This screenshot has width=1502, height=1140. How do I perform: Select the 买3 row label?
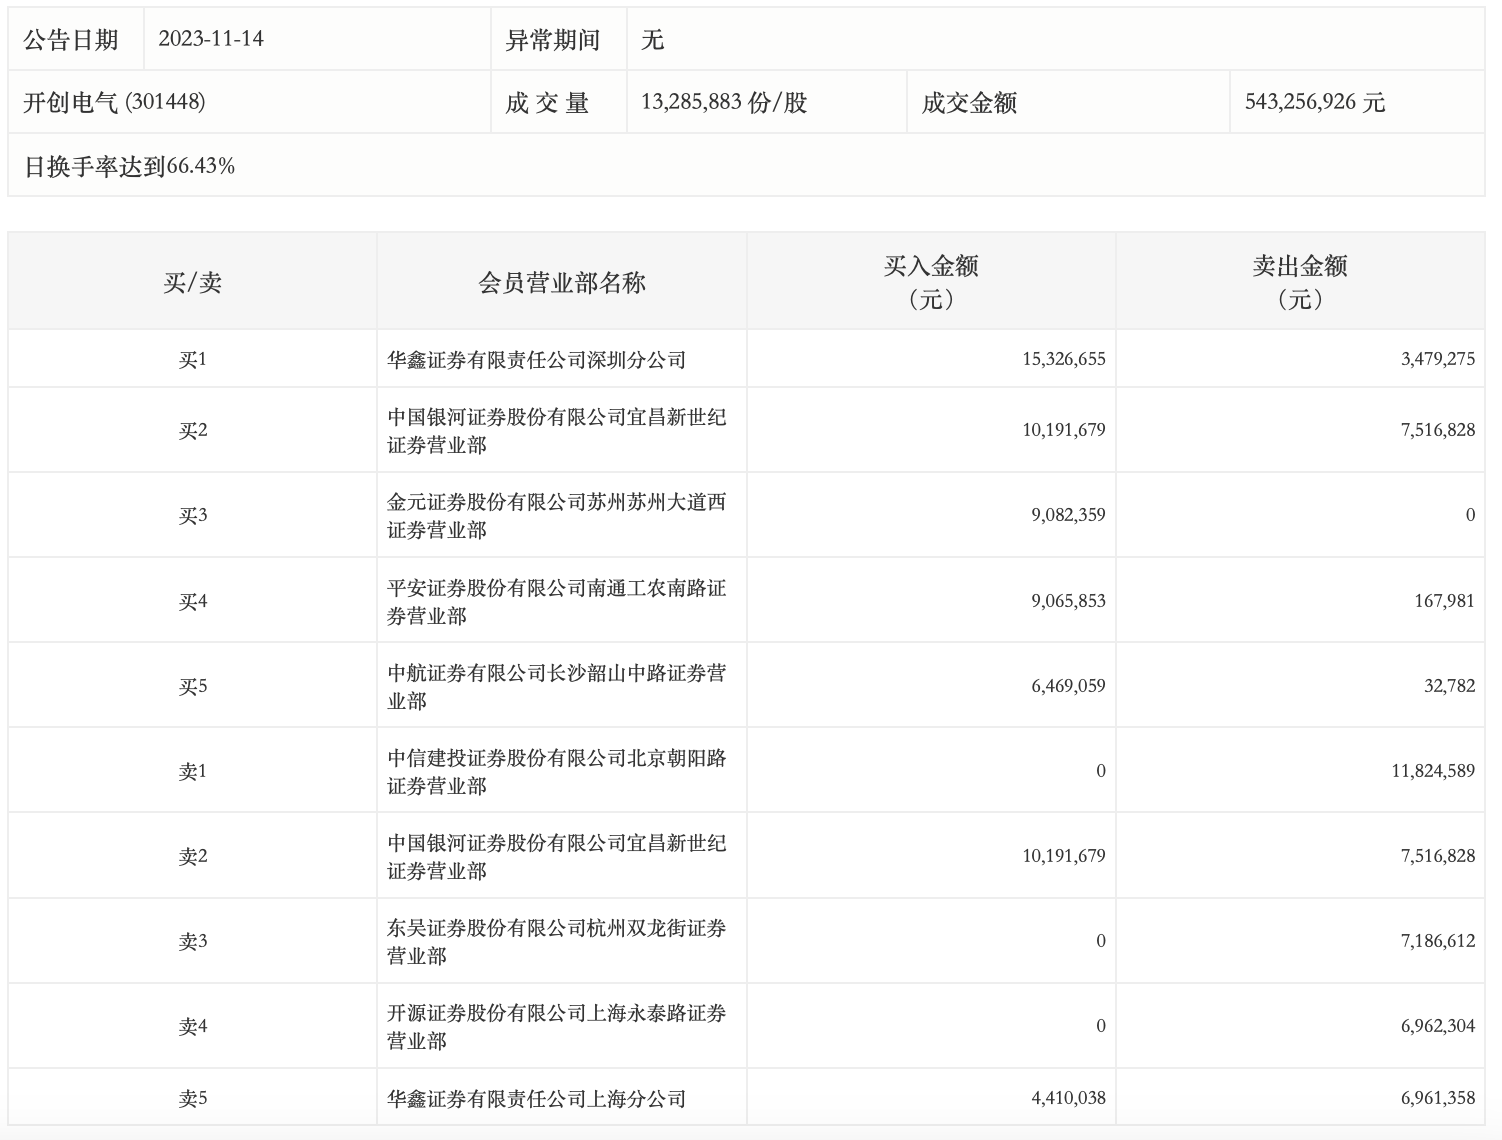(193, 515)
